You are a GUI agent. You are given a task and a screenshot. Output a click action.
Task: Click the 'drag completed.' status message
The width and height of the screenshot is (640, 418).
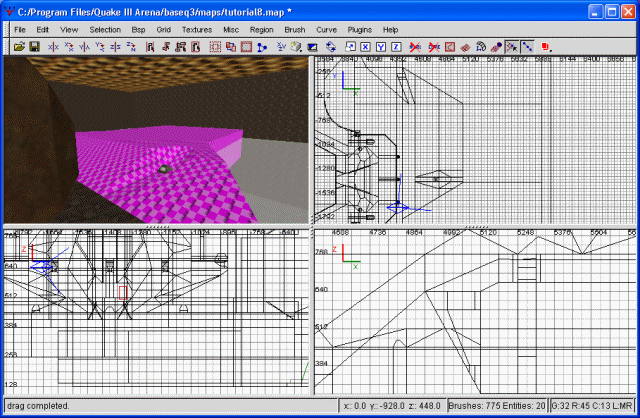pyautogui.click(x=38, y=406)
